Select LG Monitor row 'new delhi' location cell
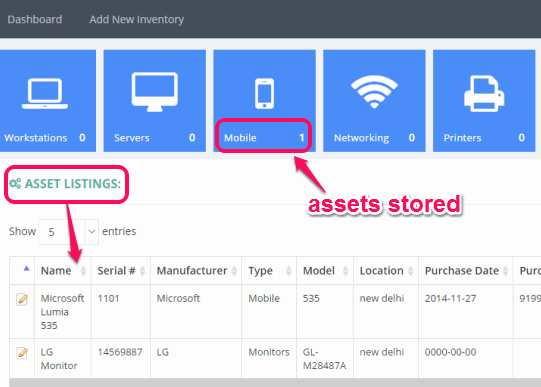This screenshot has height=387, width=541. click(x=386, y=359)
